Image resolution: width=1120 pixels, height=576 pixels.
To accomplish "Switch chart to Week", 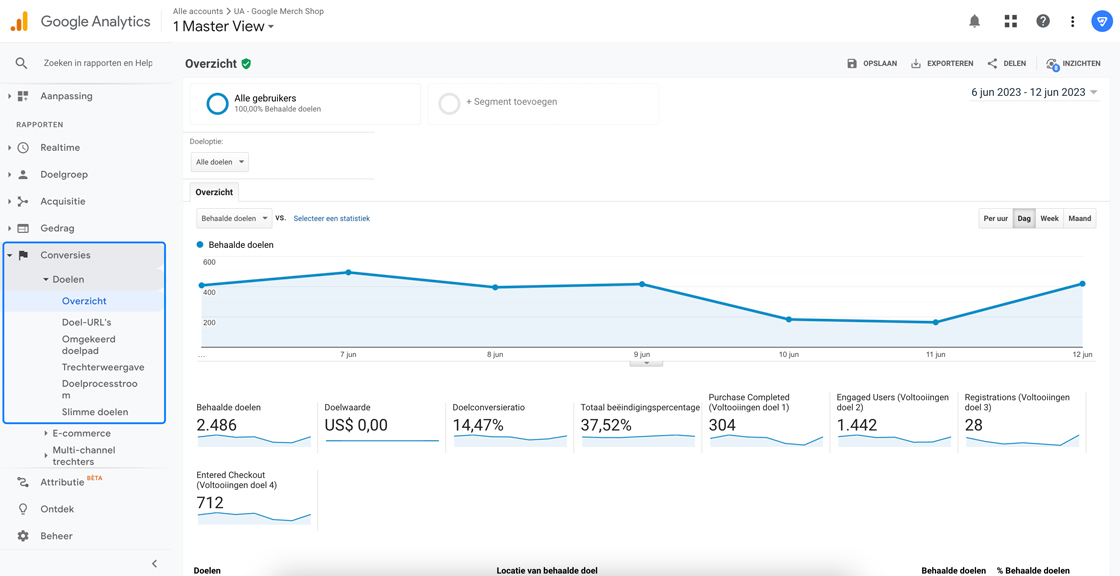I will pos(1049,219).
